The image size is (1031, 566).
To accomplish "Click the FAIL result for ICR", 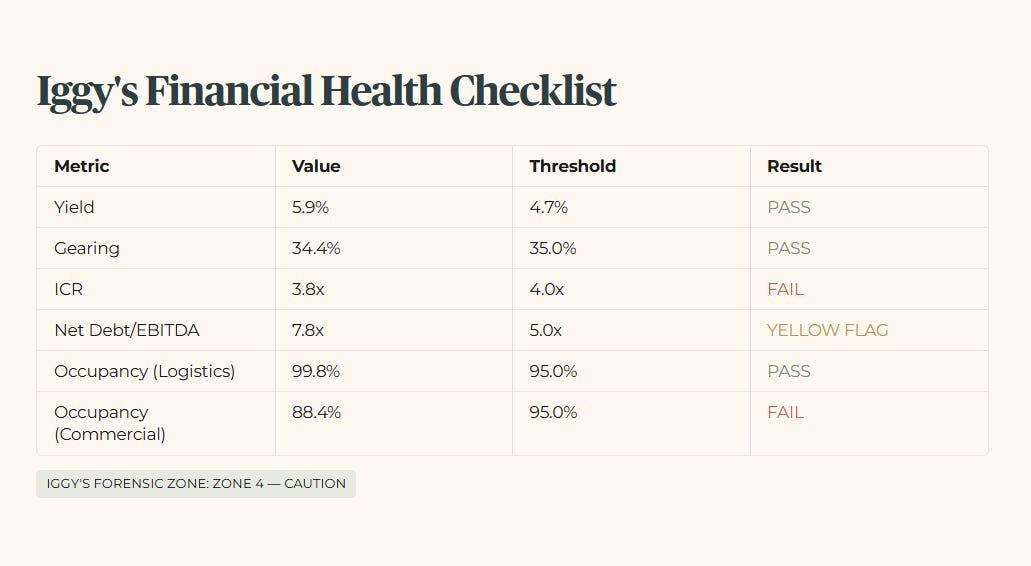I will pos(785,289).
